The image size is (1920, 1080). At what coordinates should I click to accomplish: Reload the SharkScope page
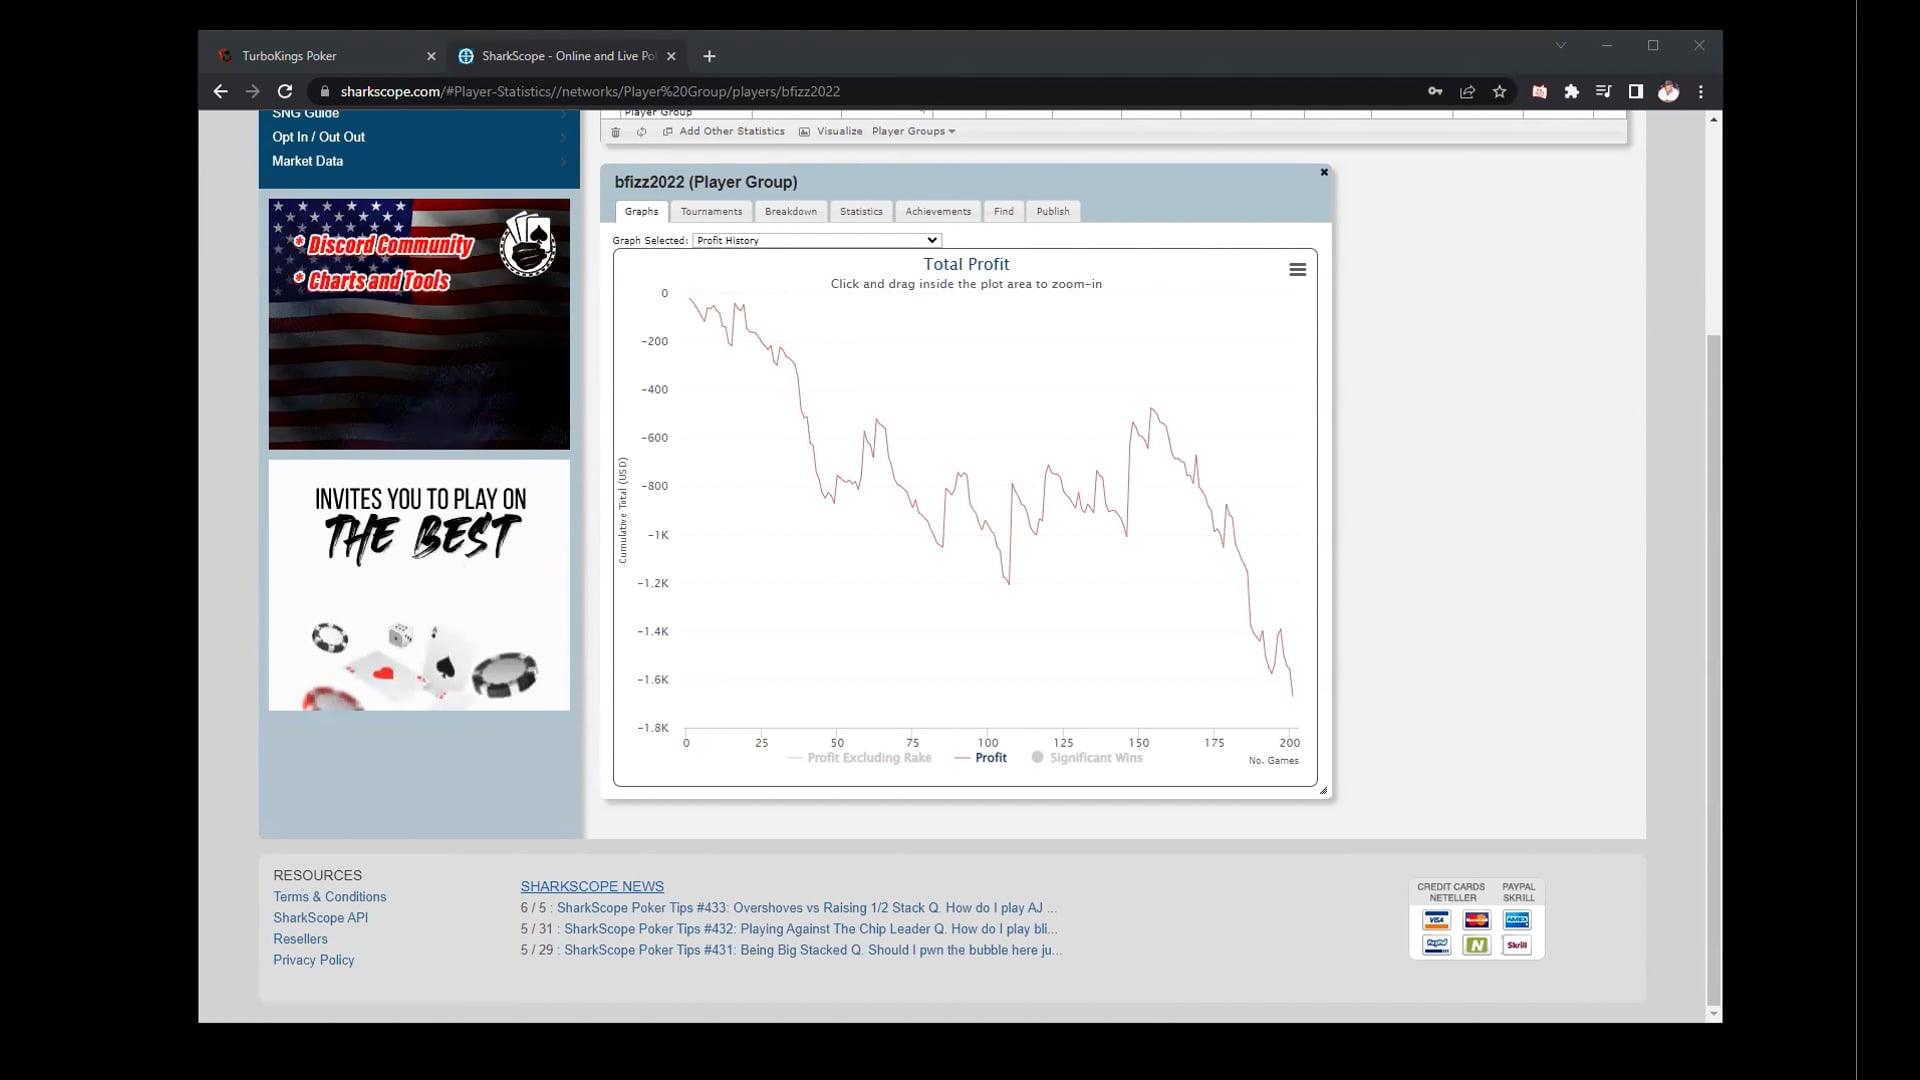(285, 91)
